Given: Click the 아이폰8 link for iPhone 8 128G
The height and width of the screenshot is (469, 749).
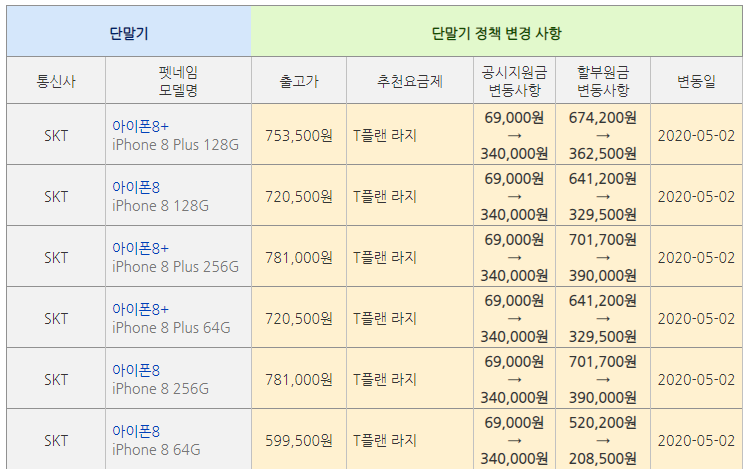Looking at the screenshot, I should tap(135, 187).
